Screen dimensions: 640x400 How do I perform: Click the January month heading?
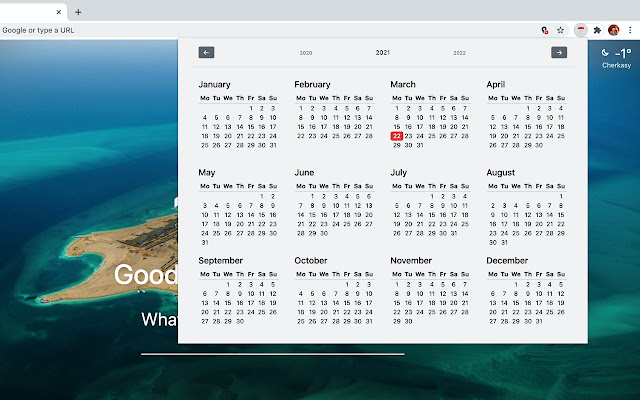click(x=214, y=84)
